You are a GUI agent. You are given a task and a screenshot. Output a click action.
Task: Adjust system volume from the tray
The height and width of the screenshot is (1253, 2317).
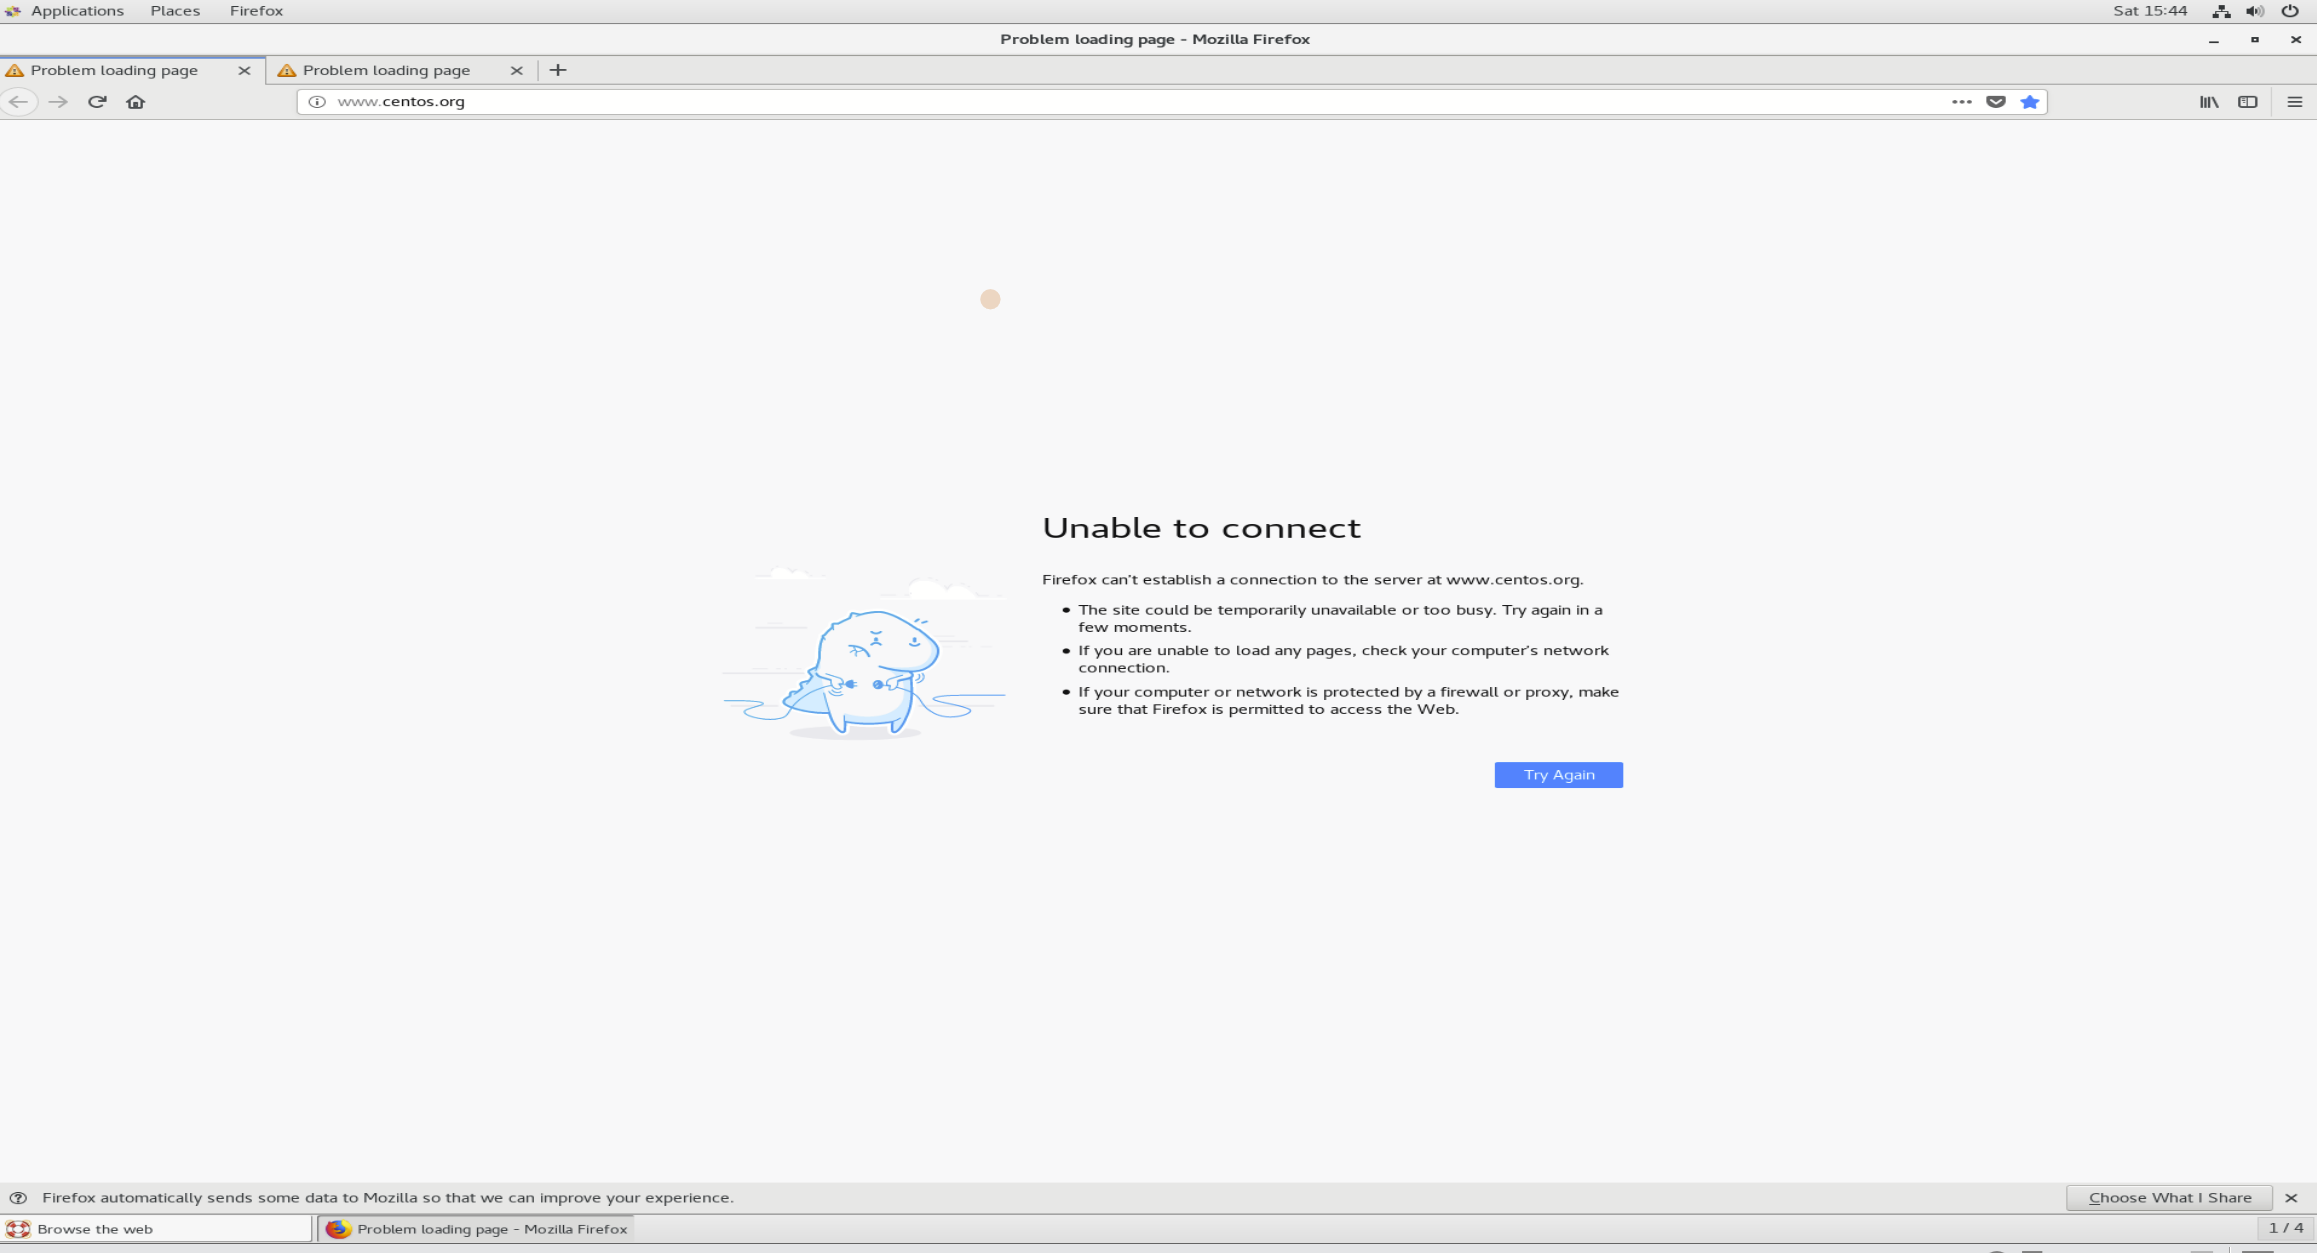[x=2255, y=11]
